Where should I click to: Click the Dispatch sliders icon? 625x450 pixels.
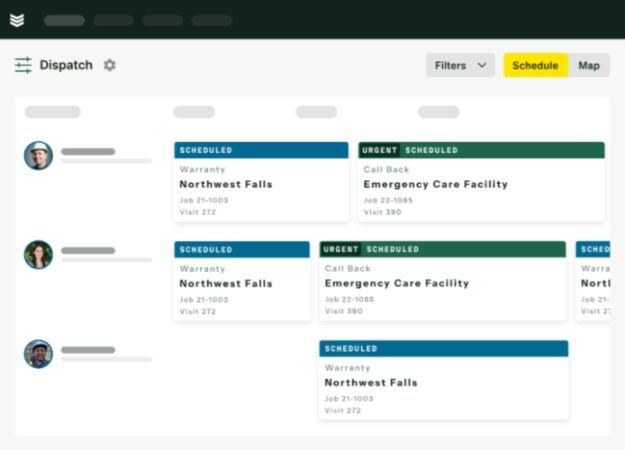[23, 65]
